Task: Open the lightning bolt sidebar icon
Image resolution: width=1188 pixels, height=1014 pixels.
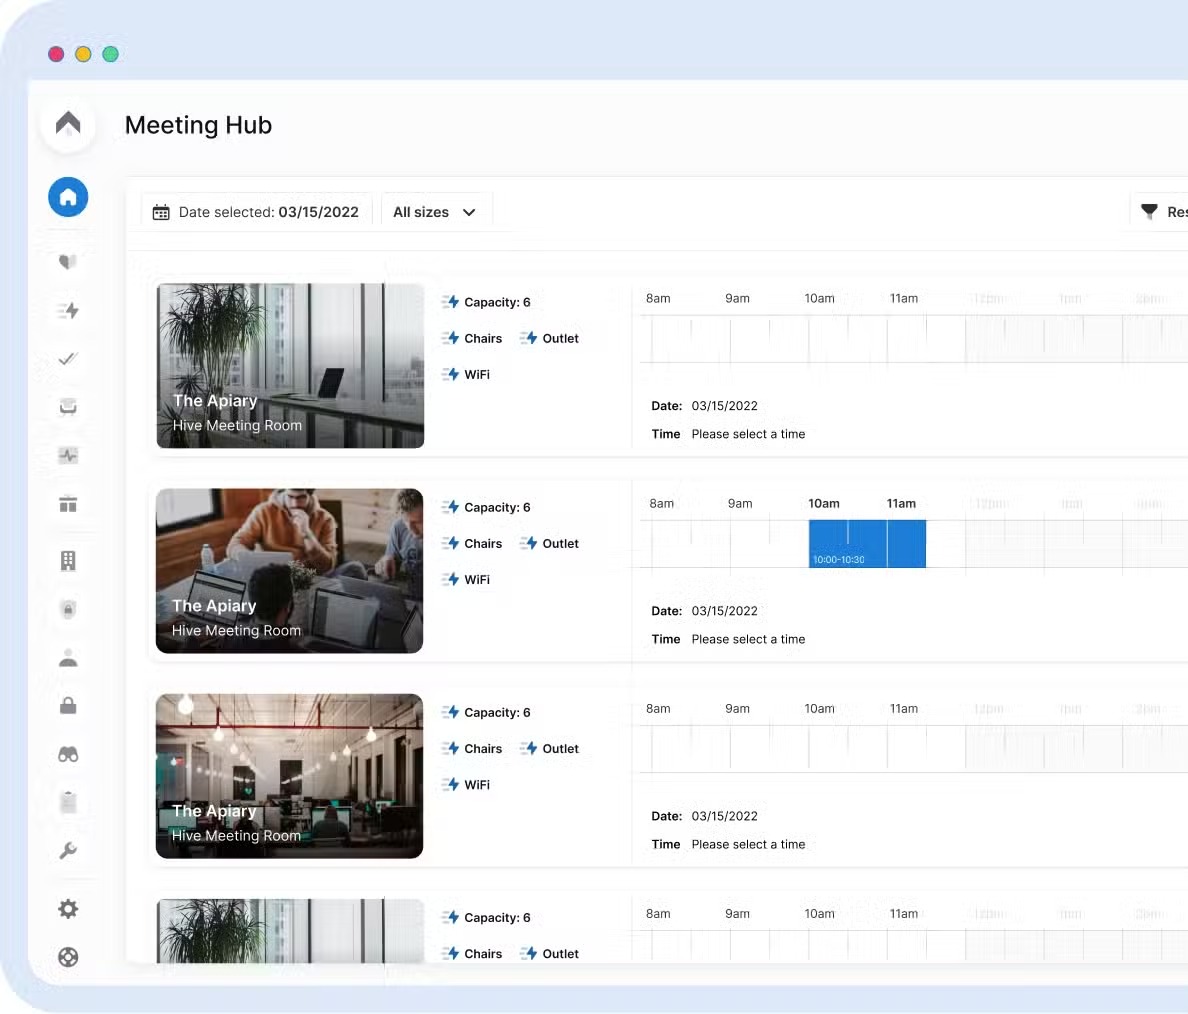Action: tap(68, 311)
